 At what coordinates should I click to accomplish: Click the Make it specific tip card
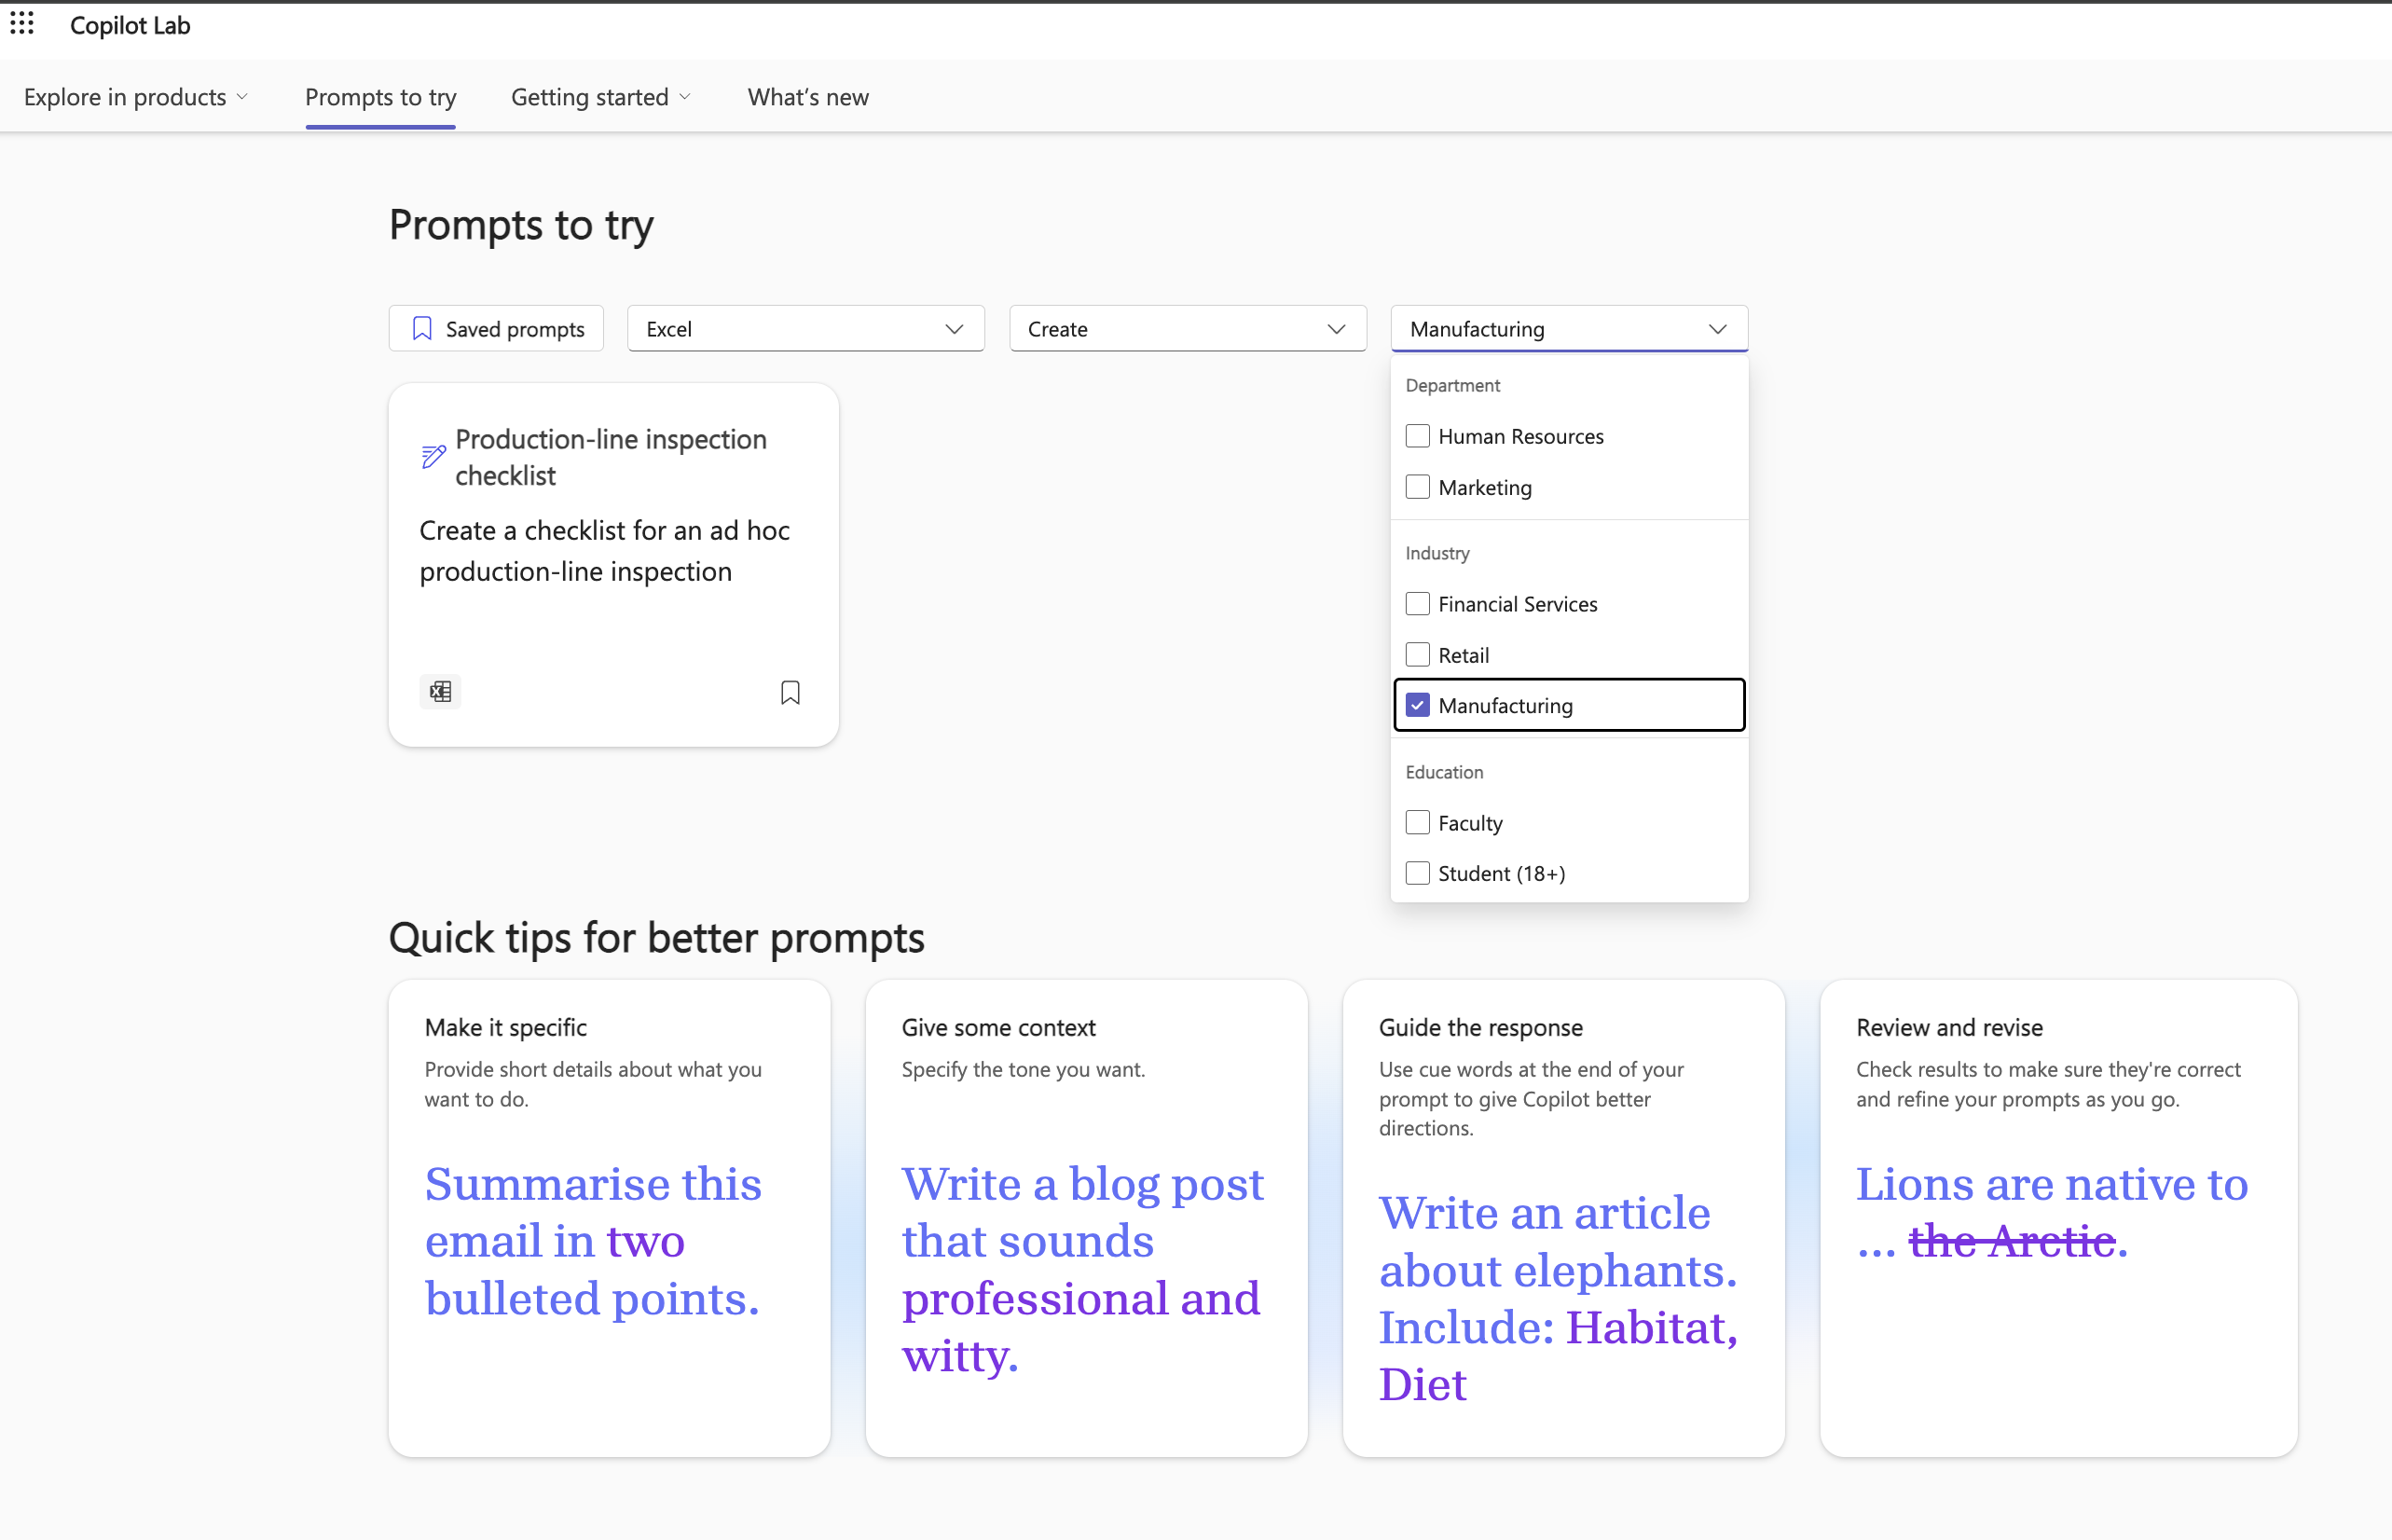(609, 1218)
